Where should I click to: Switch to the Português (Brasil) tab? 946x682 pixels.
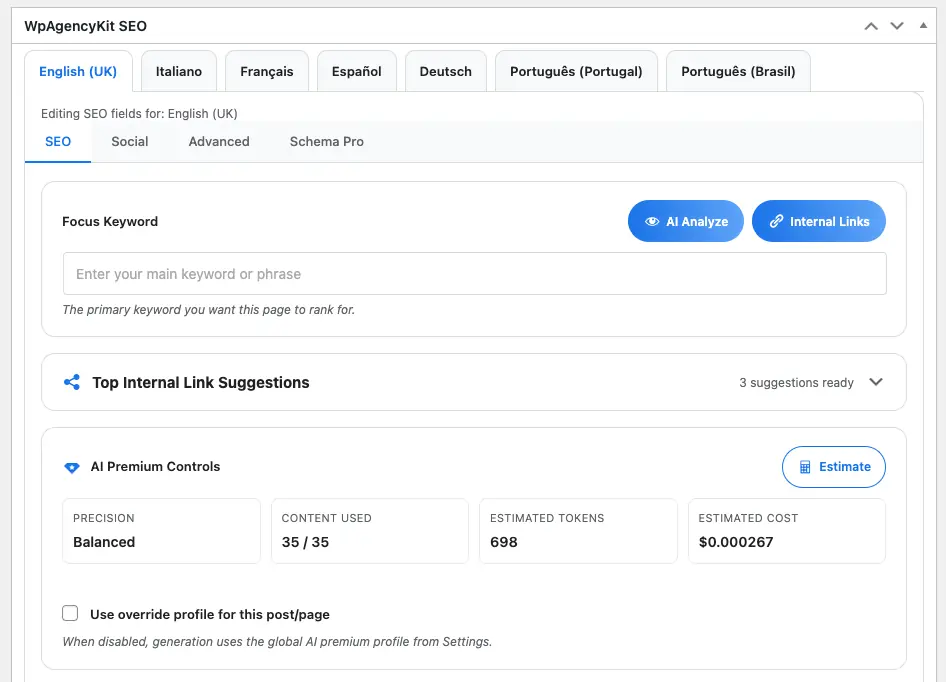(738, 71)
